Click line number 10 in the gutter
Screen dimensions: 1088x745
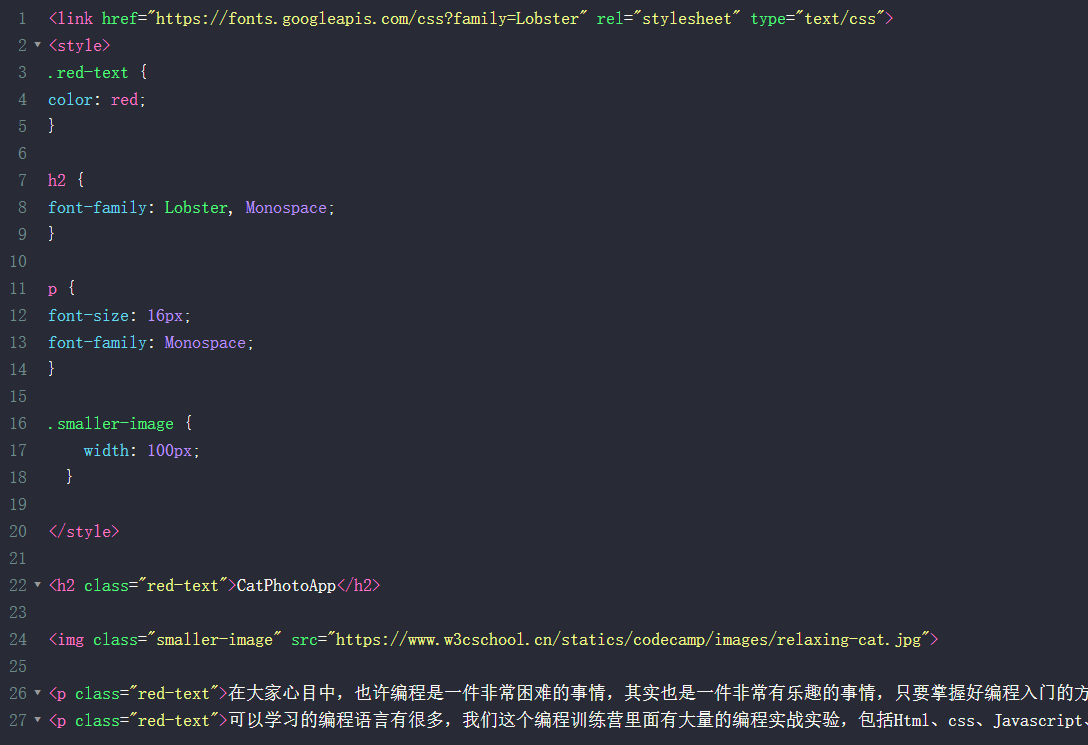(18, 262)
